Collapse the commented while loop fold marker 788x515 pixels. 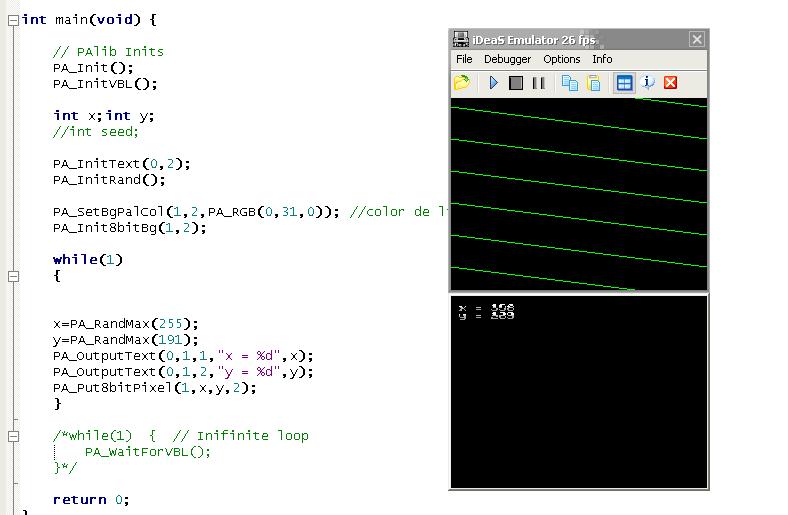[x=13, y=436]
